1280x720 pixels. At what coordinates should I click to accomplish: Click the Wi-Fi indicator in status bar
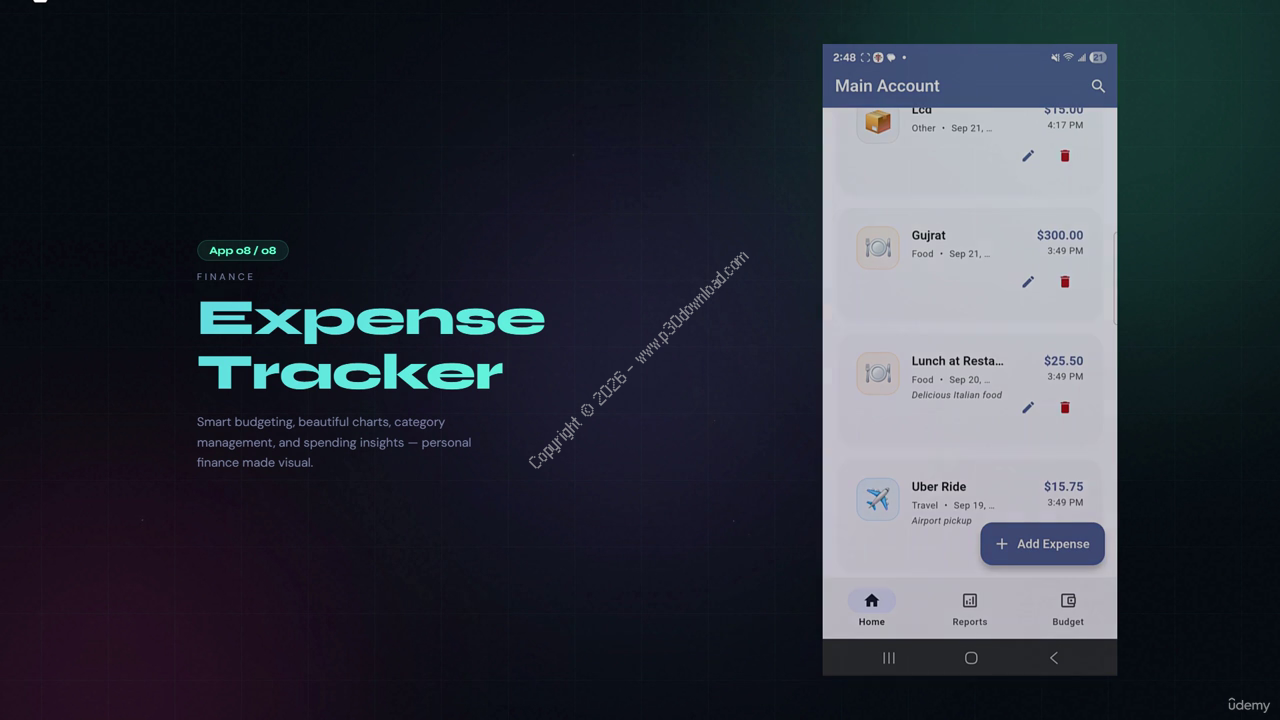[1068, 58]
